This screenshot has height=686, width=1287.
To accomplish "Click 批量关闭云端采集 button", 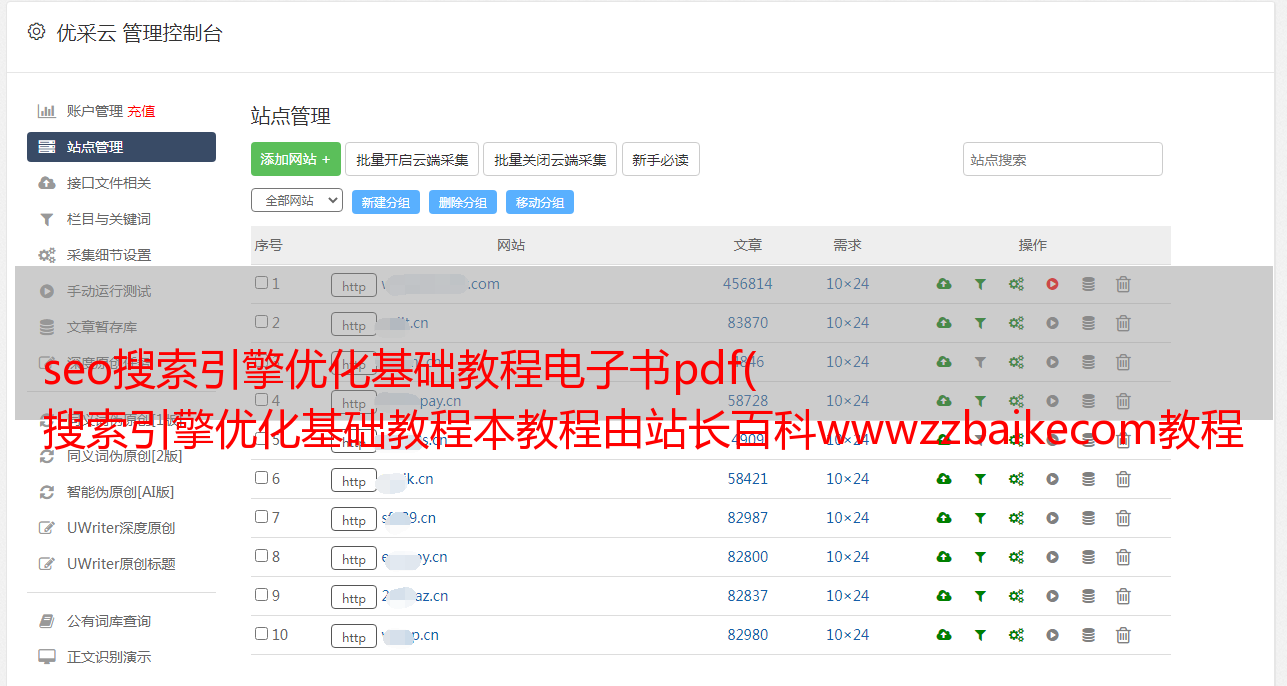I will click(550, 159).
